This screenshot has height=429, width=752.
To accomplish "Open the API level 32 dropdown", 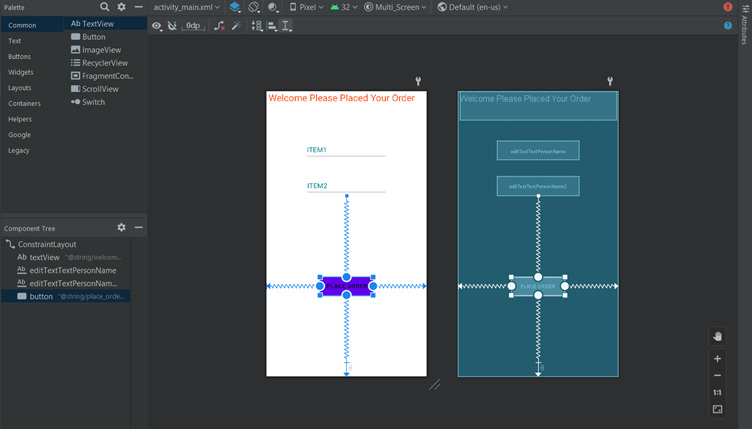I will pyautogui.click(x=345, y=7).
